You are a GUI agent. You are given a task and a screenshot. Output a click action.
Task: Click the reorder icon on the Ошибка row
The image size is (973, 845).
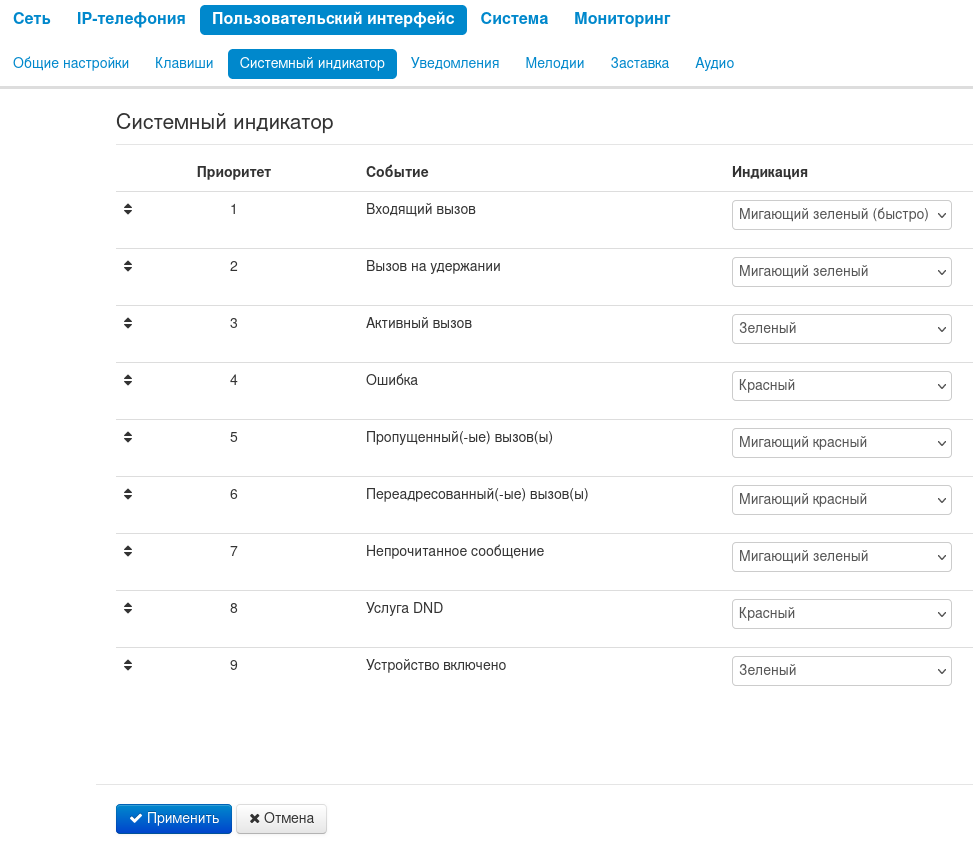(x=128, y=381)
